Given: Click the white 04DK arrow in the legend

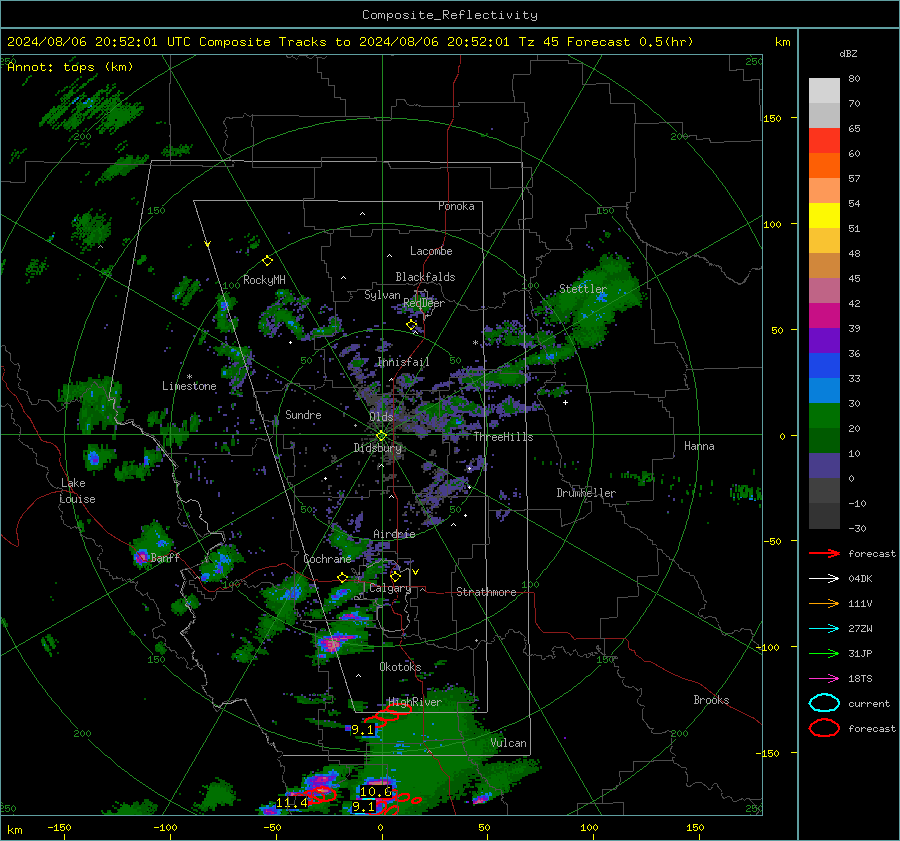Looking at the screenshot, I should [824, 579].
